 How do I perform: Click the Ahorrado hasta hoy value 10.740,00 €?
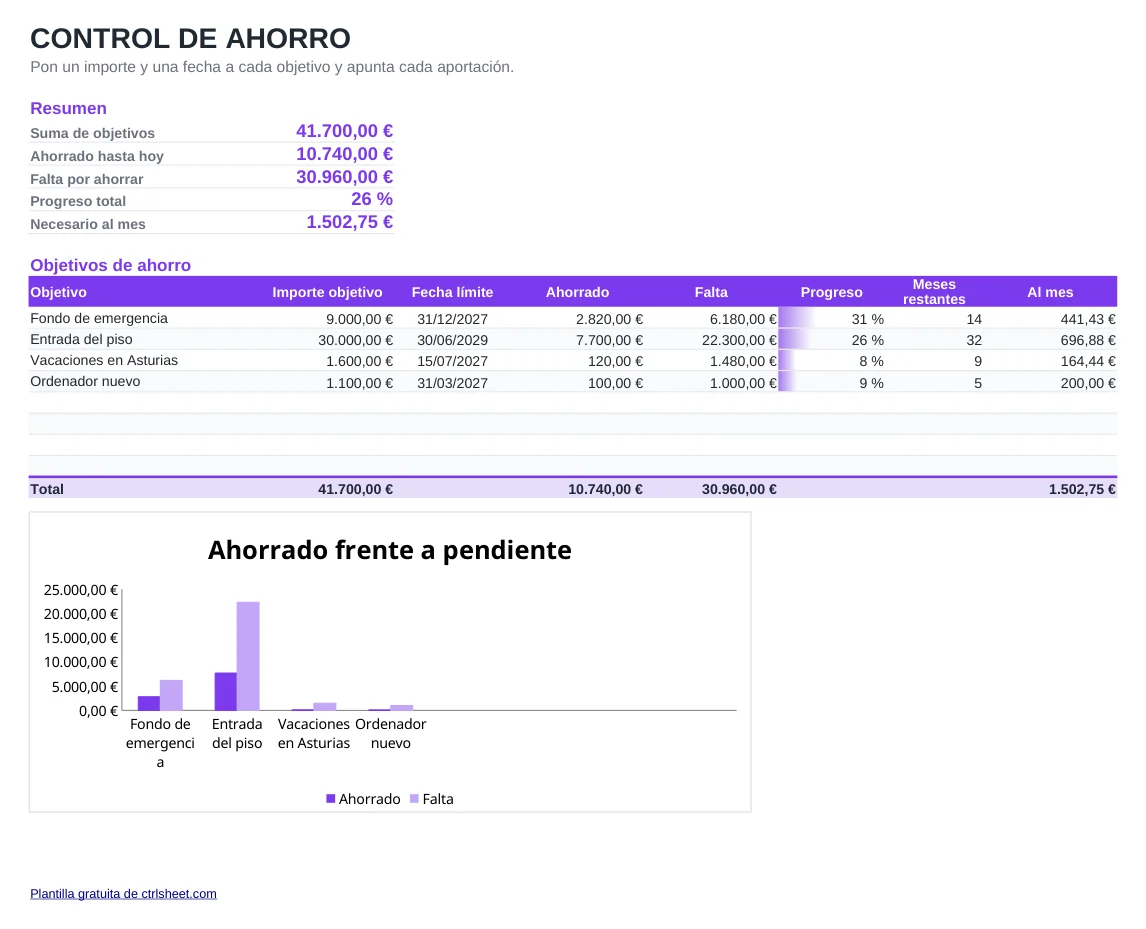[344, 154]
